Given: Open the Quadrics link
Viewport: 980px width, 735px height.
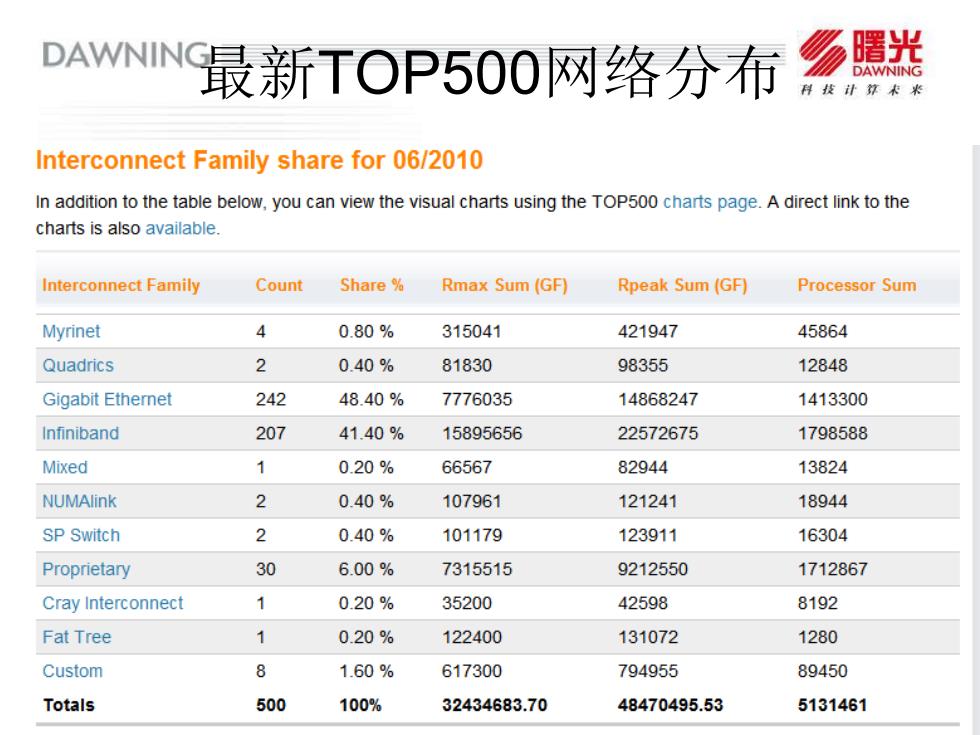Looking at the screenshot, I should [78, 366].
